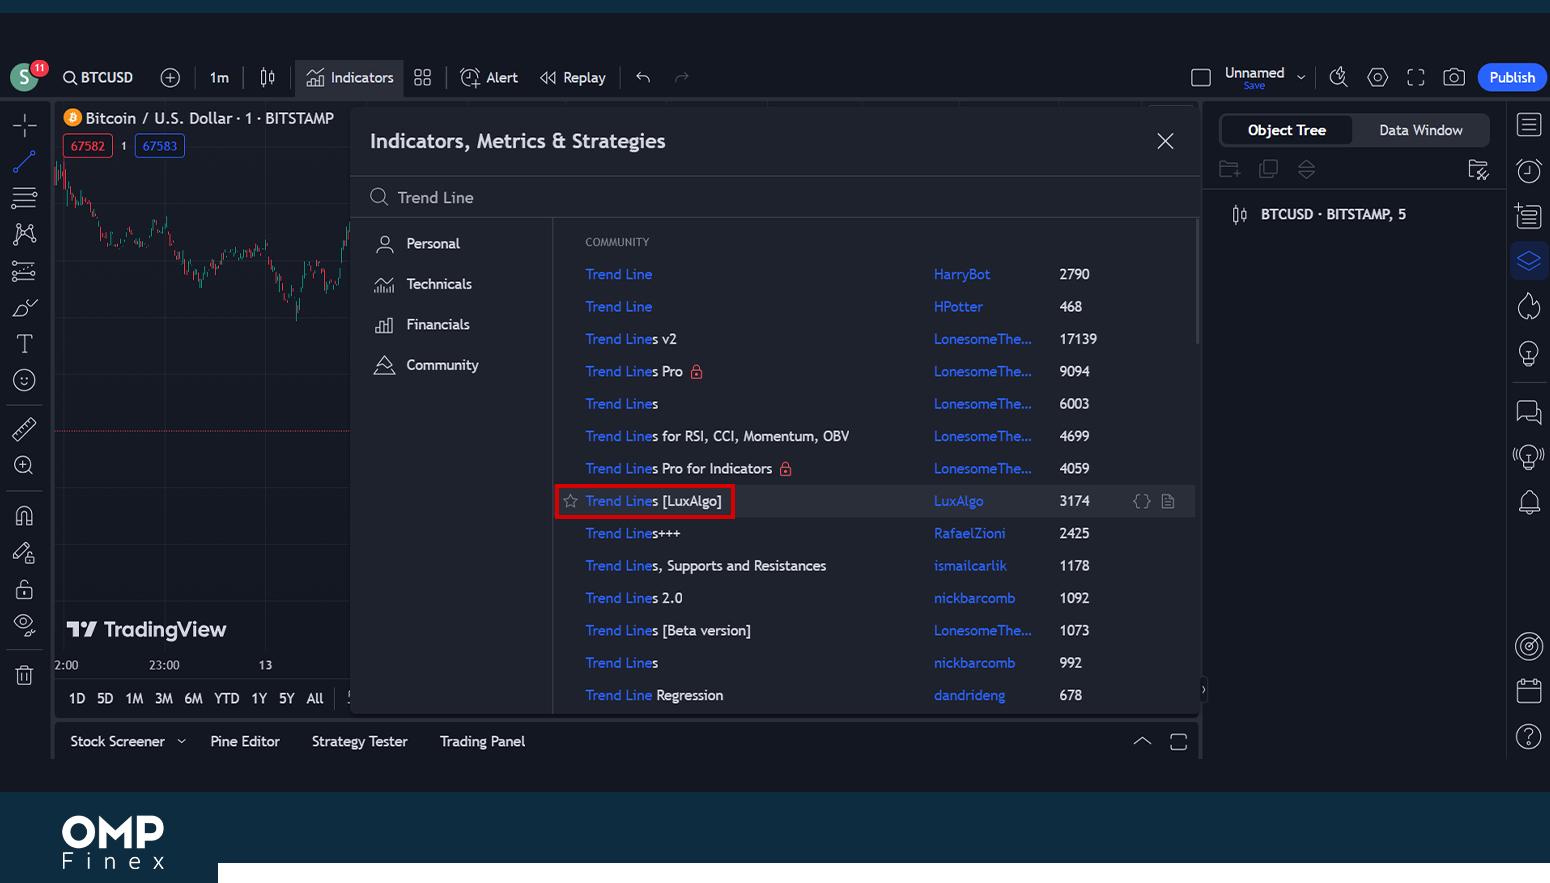Screen dimensions: 1550x883
Task: Open the prediction and measurement tools
Action: point(24,271)
